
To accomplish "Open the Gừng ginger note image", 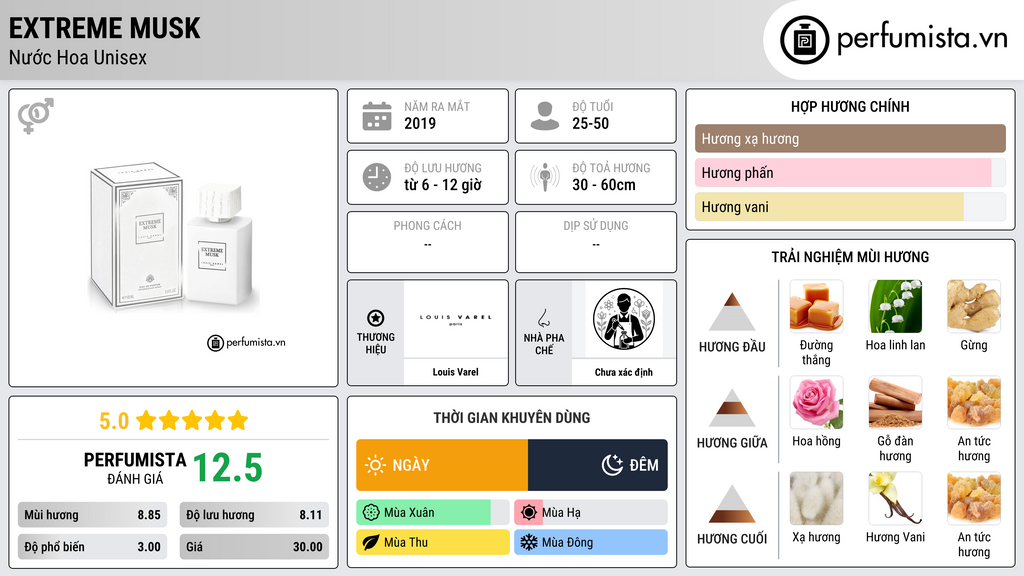I will click(x=974, y=306).
